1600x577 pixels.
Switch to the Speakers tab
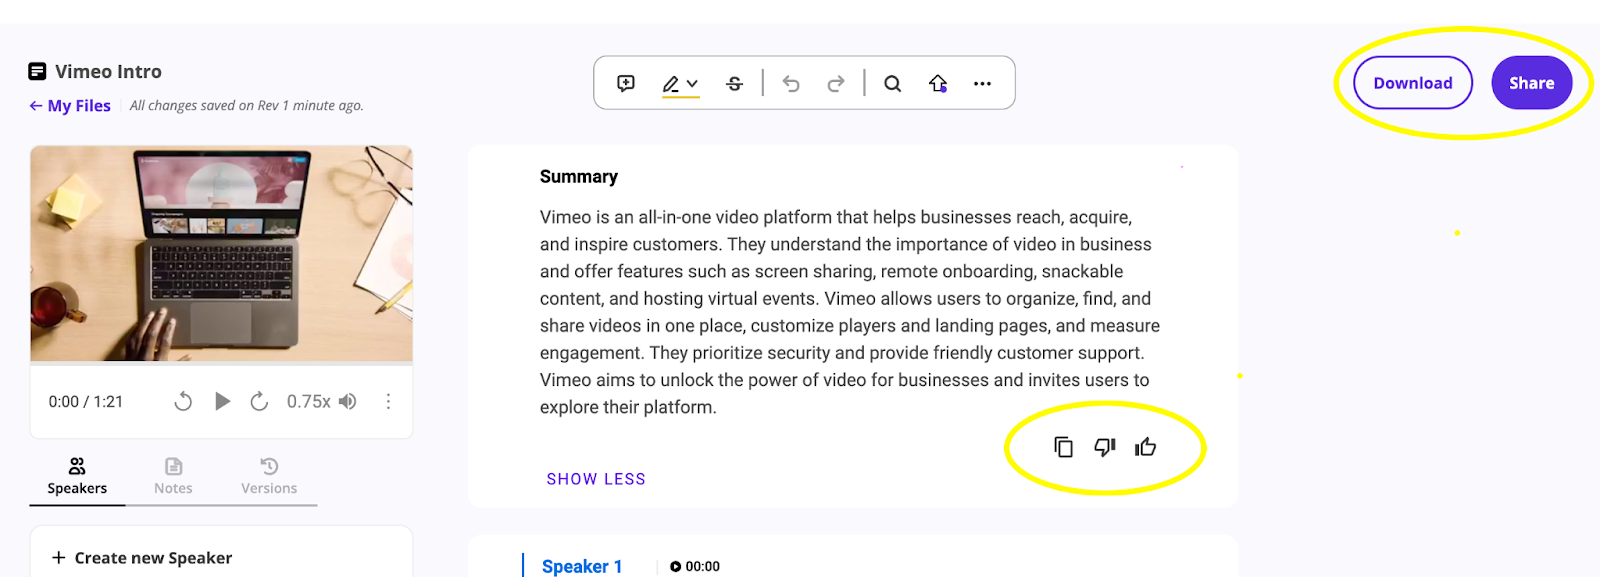coord(77,477)
